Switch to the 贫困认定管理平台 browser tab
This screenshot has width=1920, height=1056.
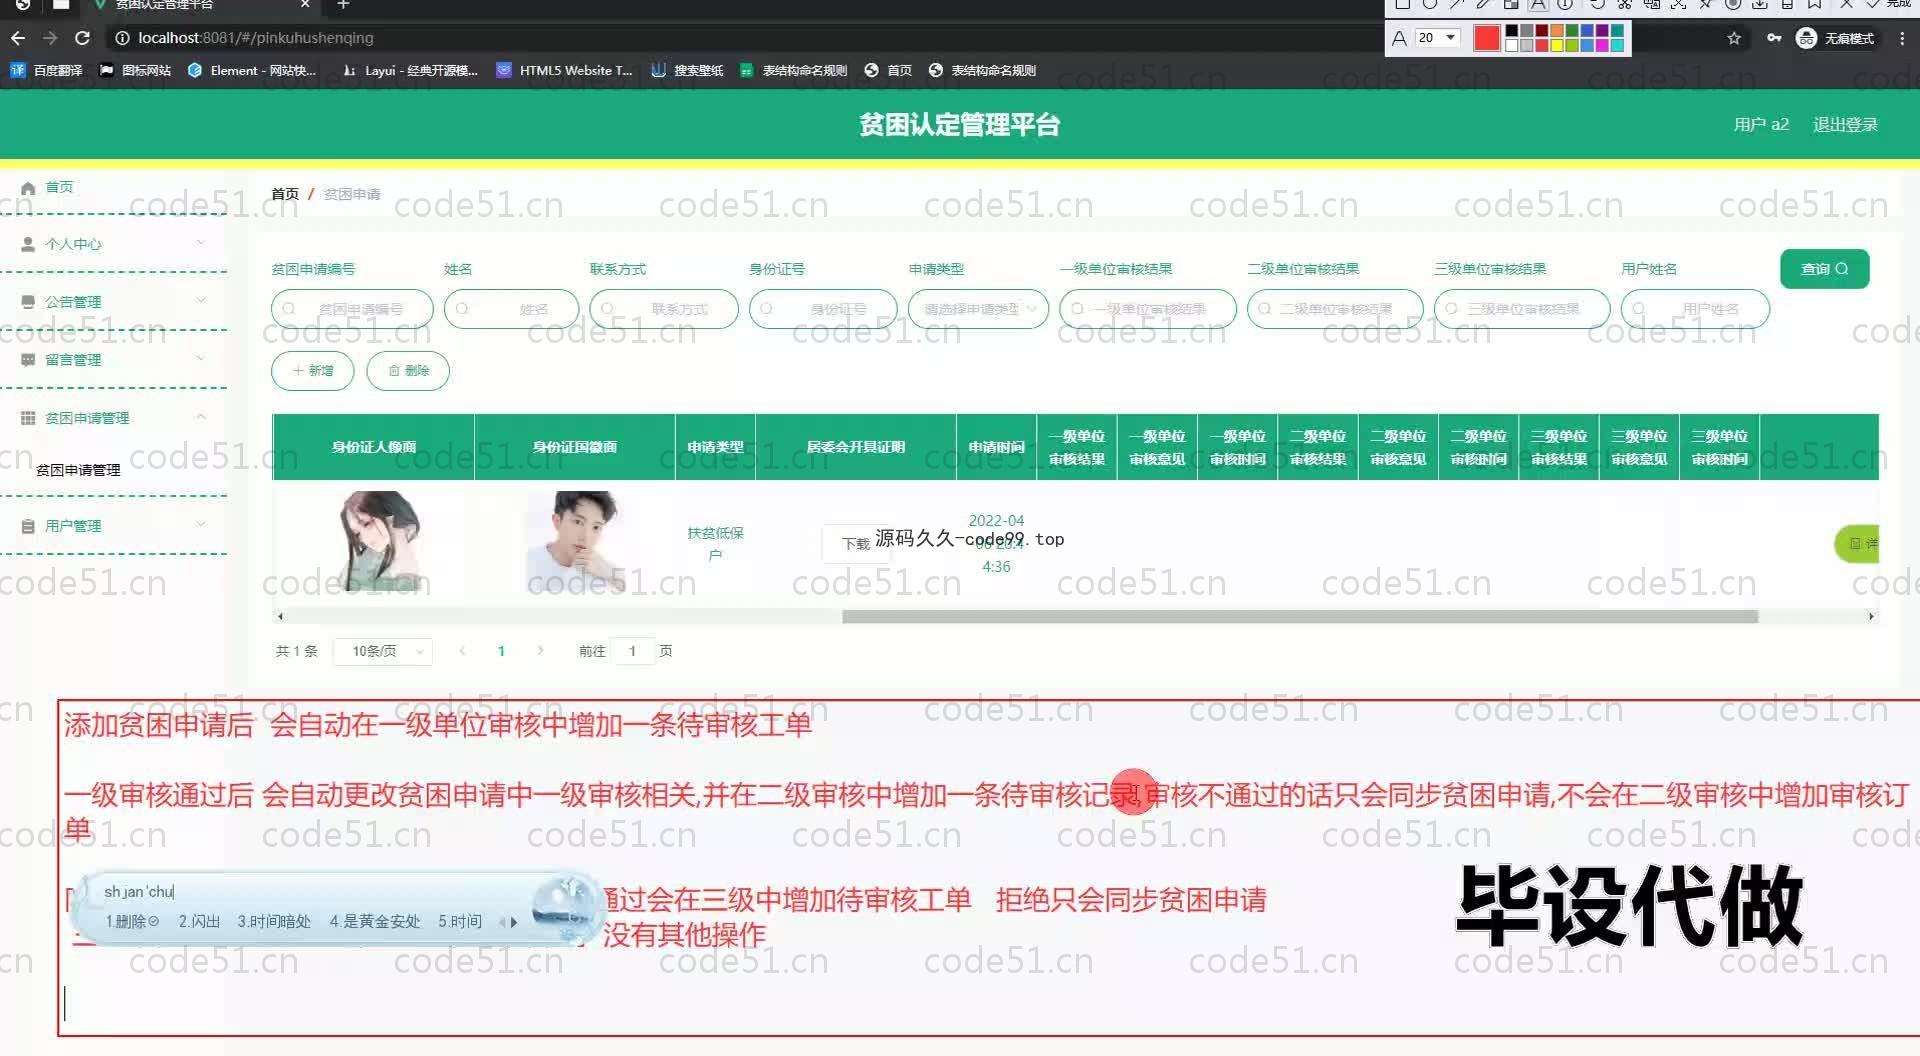pyautogui.click(x=200, y=5)
